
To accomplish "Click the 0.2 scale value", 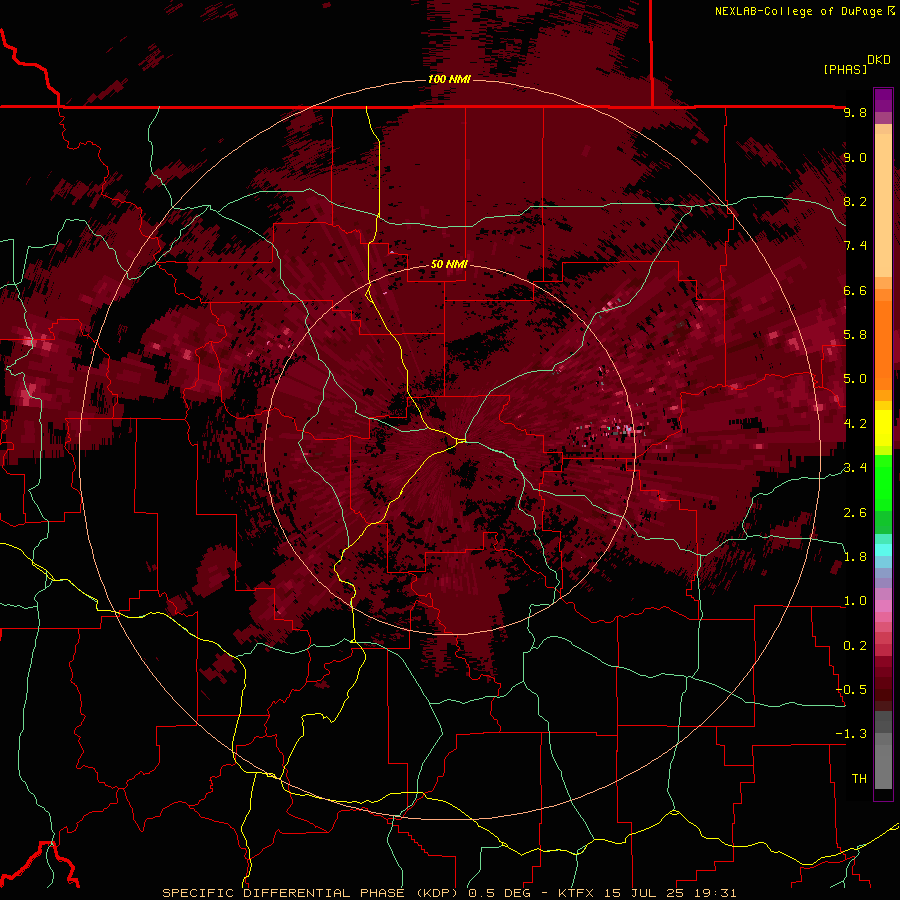I will tap(855, 646).
